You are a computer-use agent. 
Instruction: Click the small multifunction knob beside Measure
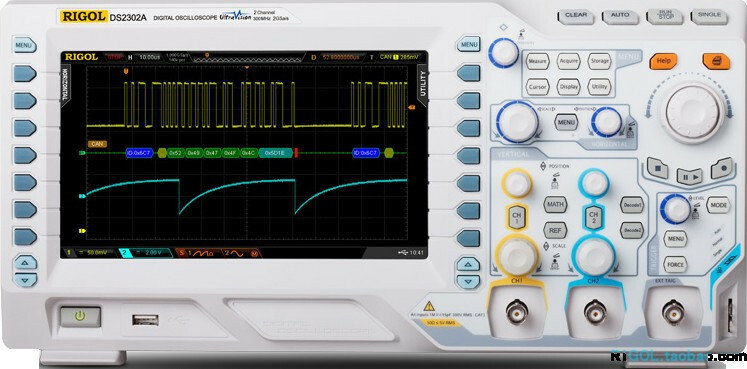pyautogui.click(x=505, y=53)
